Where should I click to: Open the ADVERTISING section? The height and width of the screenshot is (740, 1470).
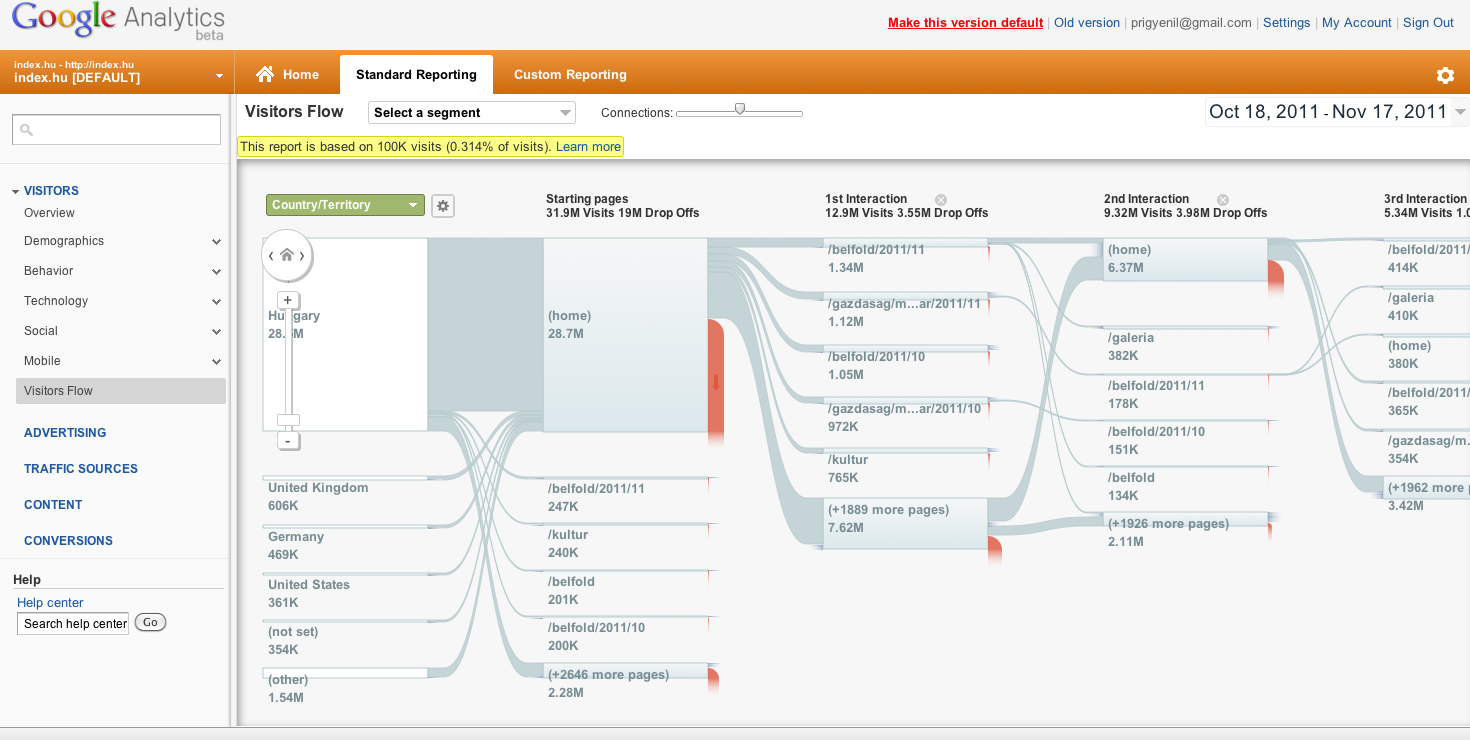pos(65,433)
